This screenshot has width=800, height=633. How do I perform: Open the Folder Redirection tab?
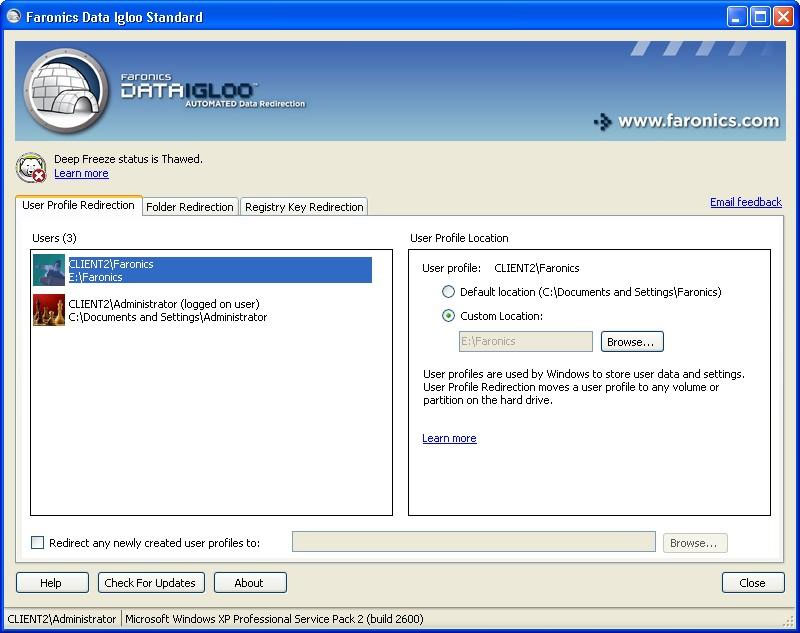tap(190, 207)
